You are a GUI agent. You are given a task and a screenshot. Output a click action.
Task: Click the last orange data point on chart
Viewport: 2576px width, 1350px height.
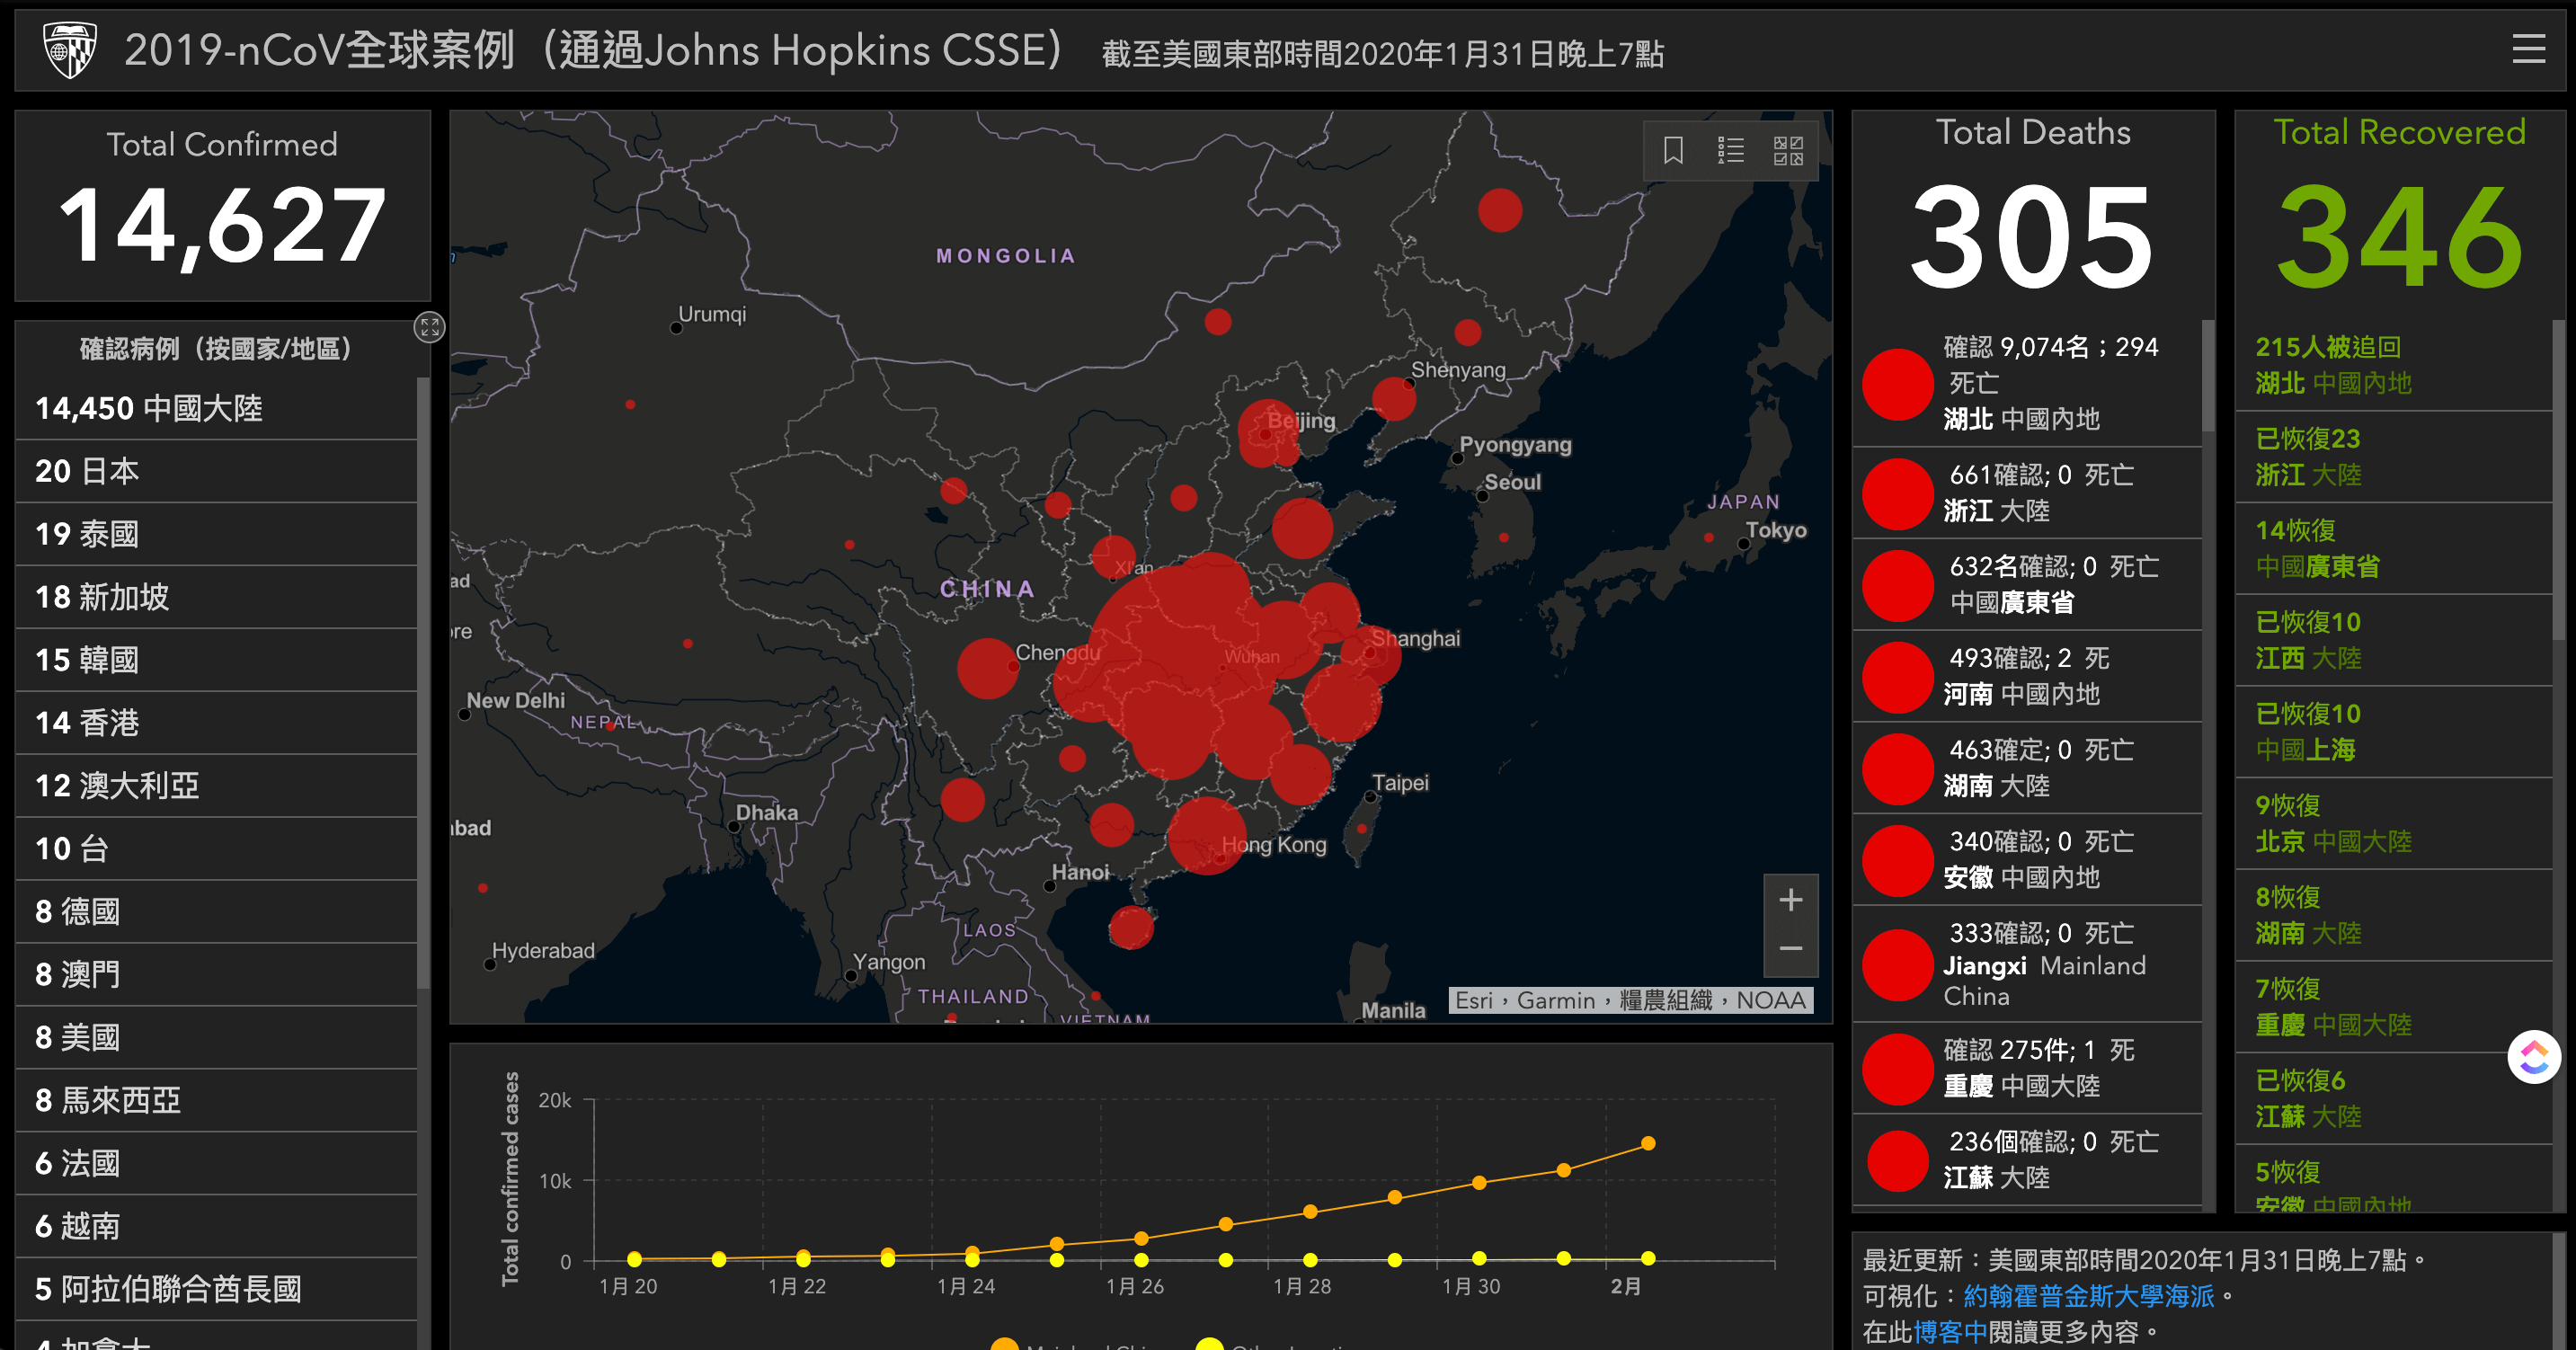[x=1648, y=1143]
